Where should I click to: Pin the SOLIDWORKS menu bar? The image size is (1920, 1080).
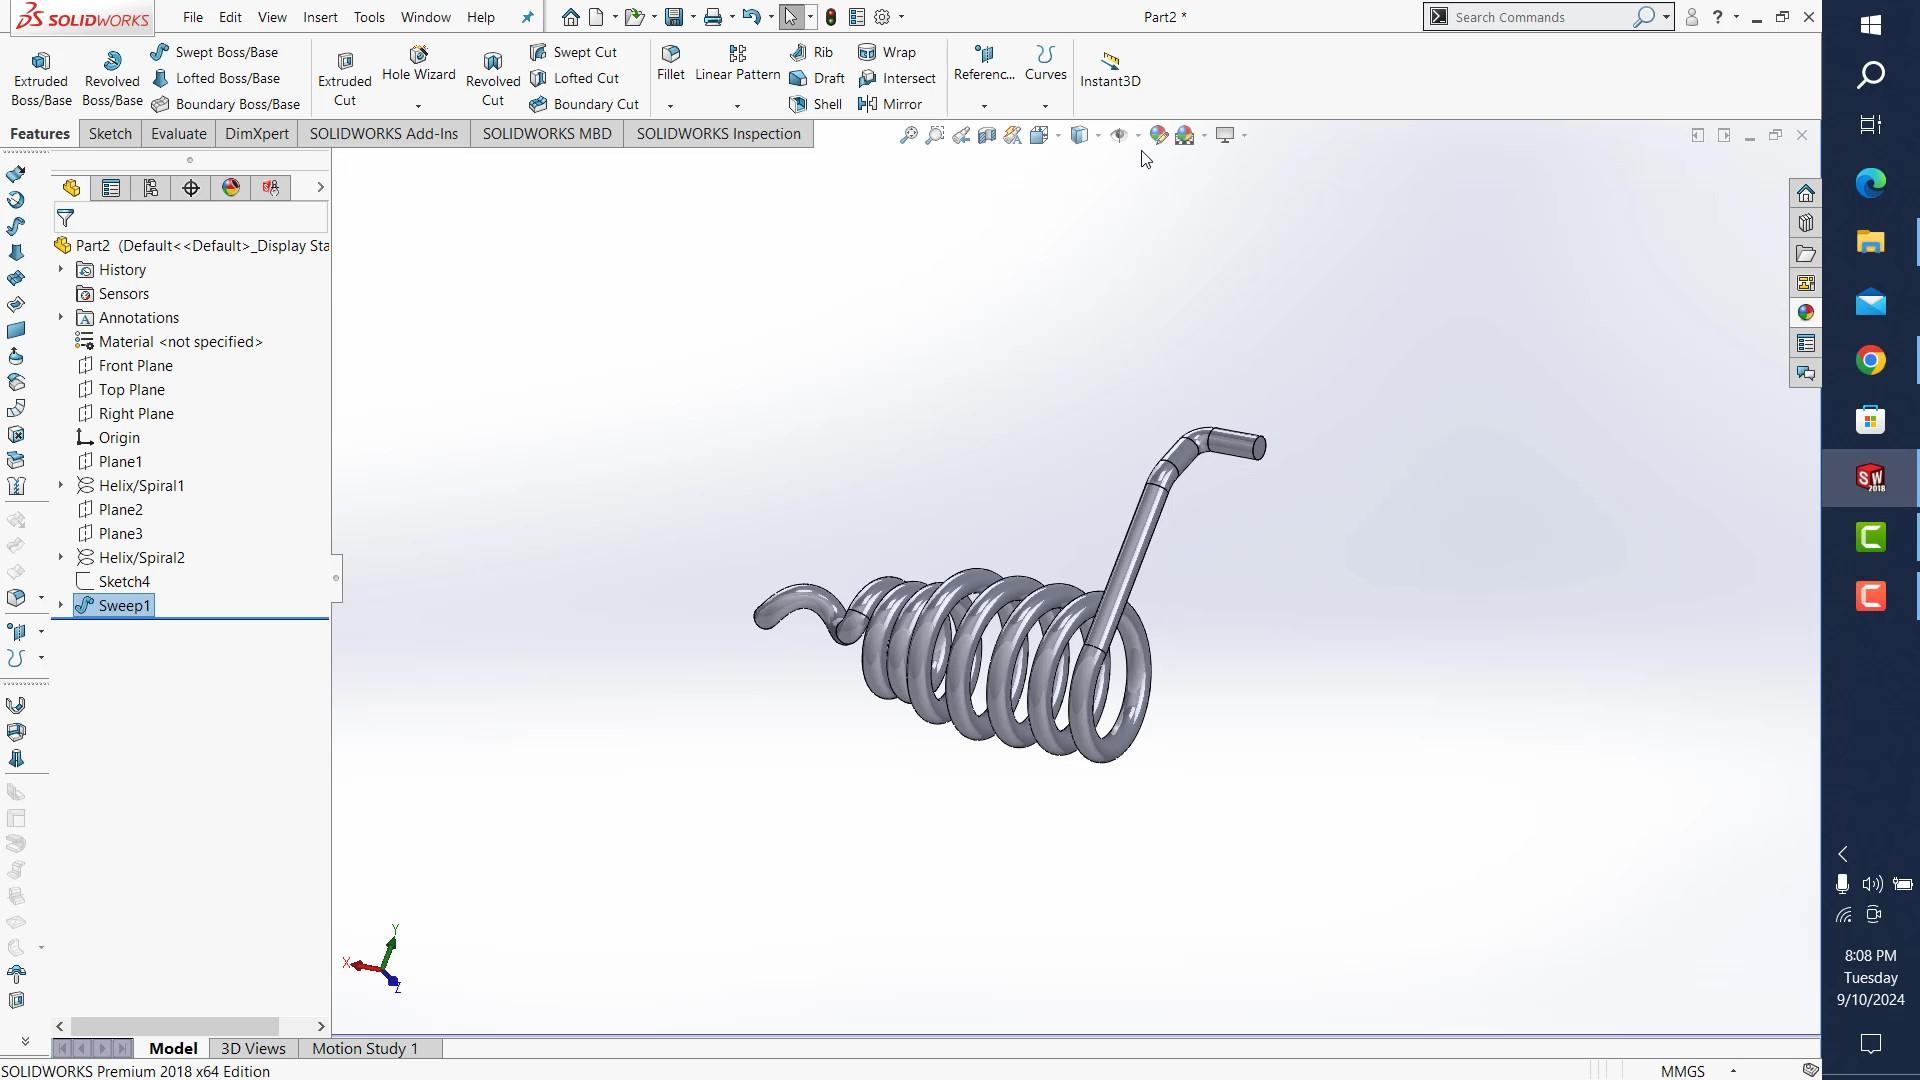[527, 17]
